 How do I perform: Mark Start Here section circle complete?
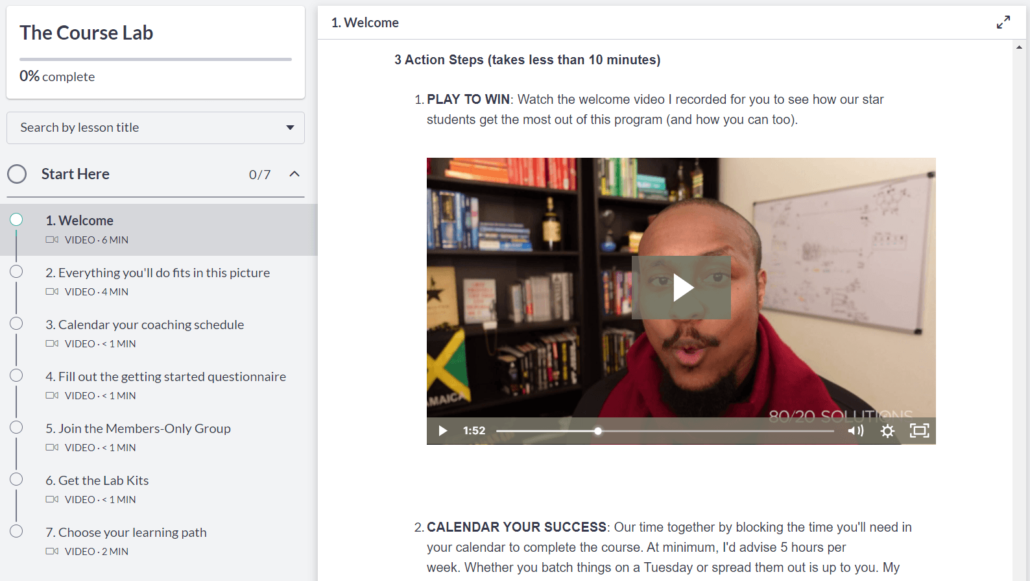point(17,174)
